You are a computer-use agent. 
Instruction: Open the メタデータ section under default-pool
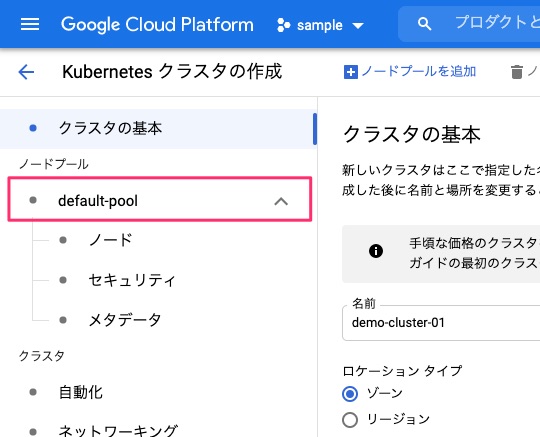point(125,320)
